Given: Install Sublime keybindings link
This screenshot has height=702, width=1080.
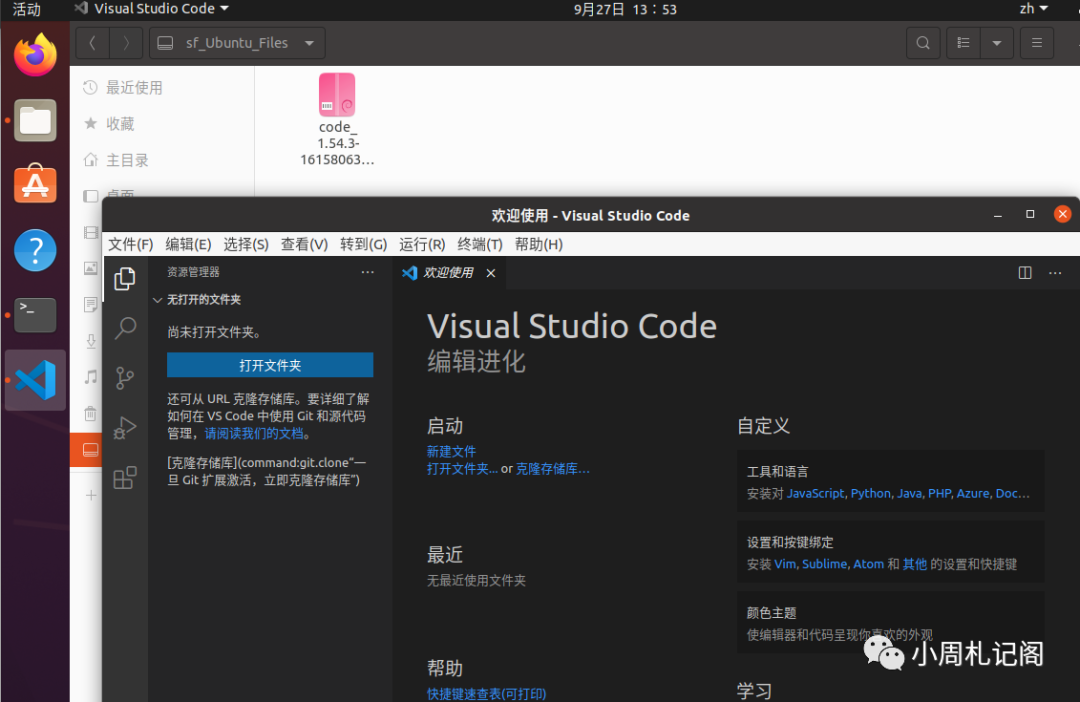Looking at the screenshot, I should point(824,564).
